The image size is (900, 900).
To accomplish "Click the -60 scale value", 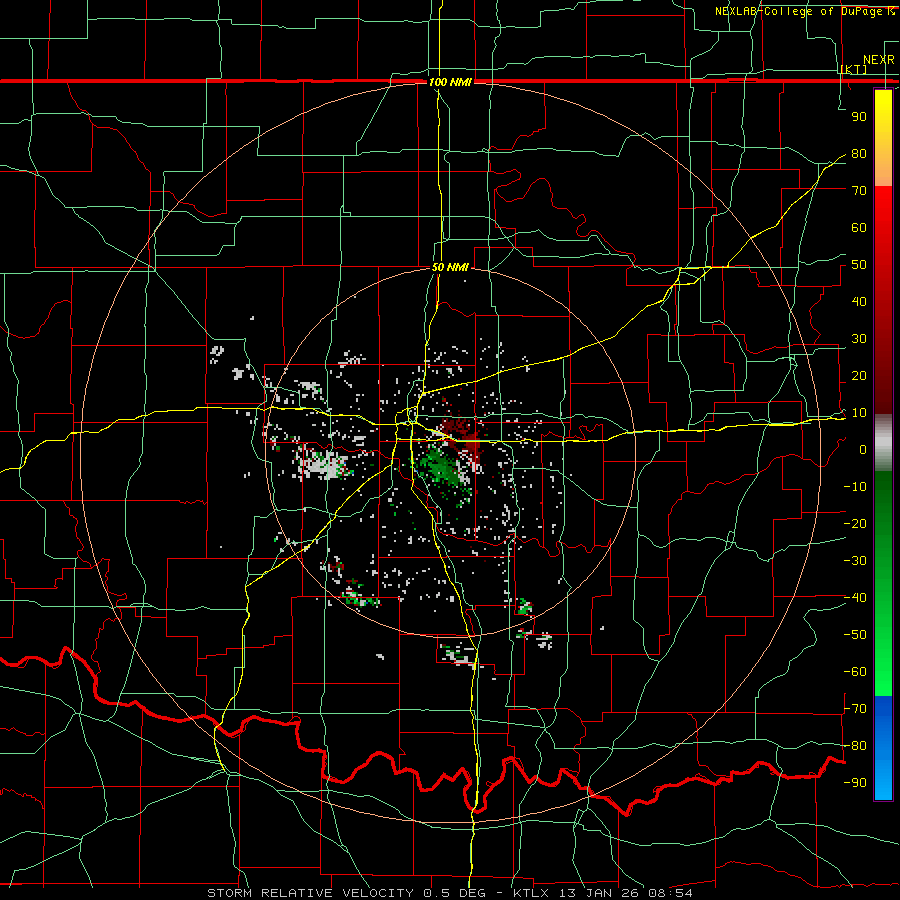I will (x=855, y=672).
